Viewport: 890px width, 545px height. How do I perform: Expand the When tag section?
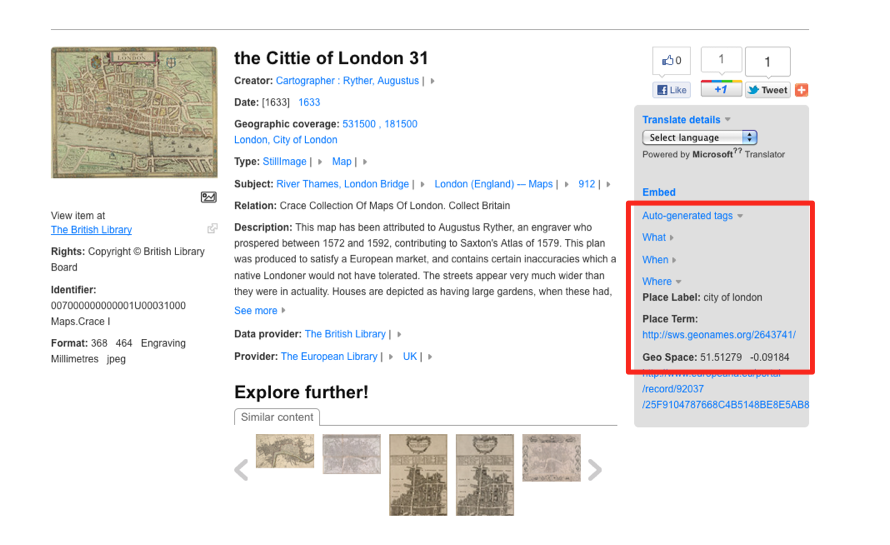coord(659,260)
